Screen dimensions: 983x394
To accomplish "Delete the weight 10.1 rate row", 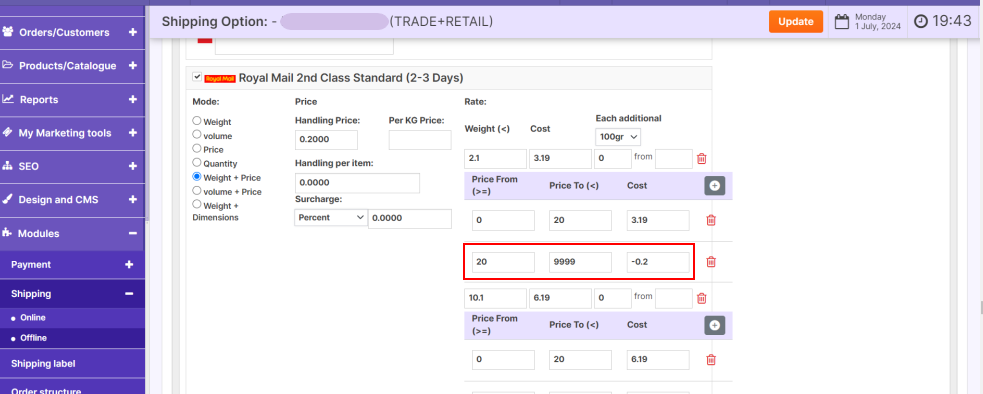I will coord(702,298).
